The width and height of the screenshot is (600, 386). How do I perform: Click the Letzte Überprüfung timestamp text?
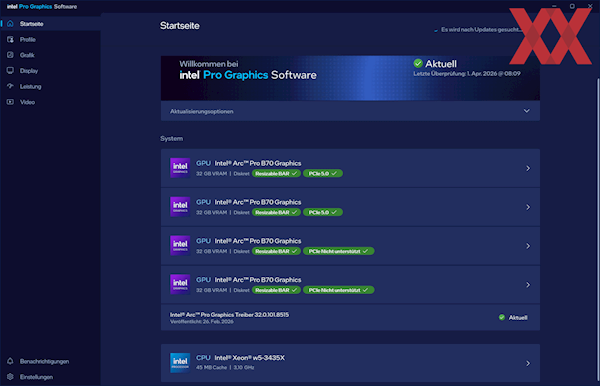click(x=467, y=73)
